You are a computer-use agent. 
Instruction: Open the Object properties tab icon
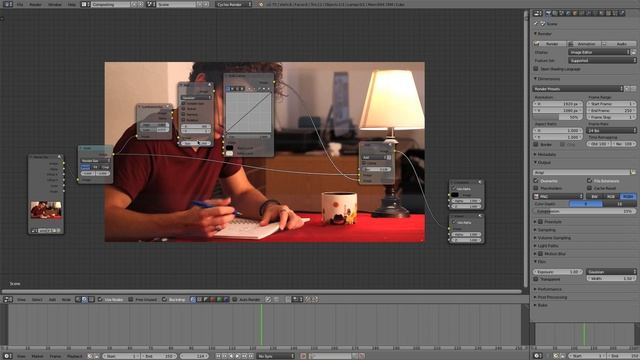(x=576, y=13)
